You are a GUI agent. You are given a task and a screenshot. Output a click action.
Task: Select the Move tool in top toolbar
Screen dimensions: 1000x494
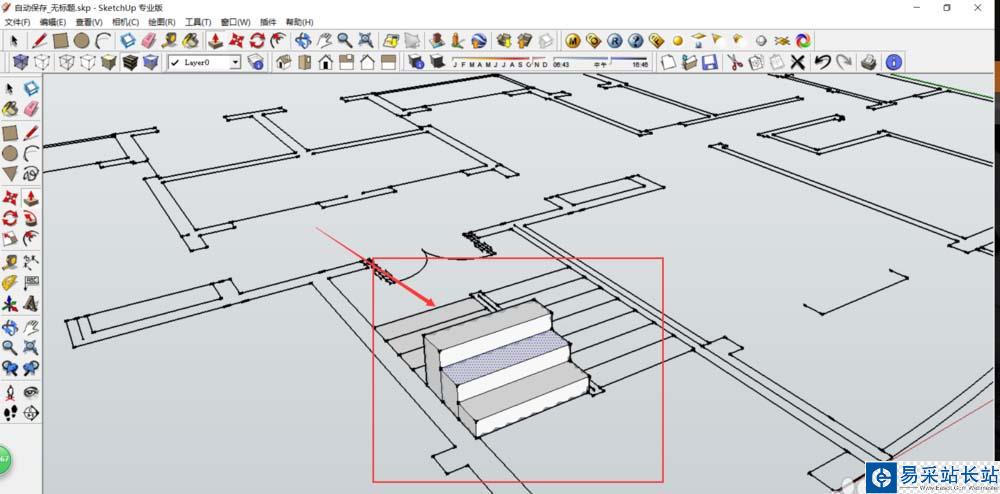pyautogui.click(x=237, y=41)
